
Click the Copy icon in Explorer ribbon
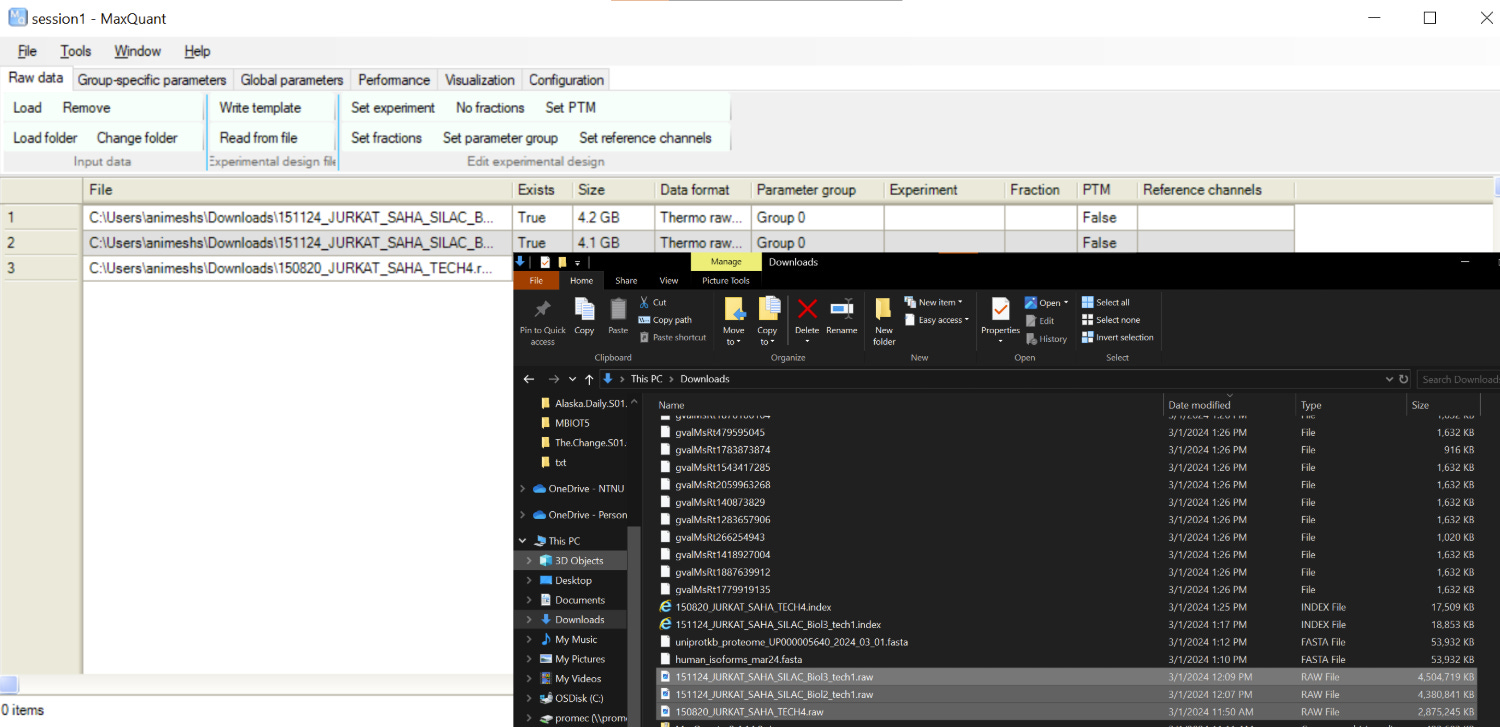tap(585, 309)
